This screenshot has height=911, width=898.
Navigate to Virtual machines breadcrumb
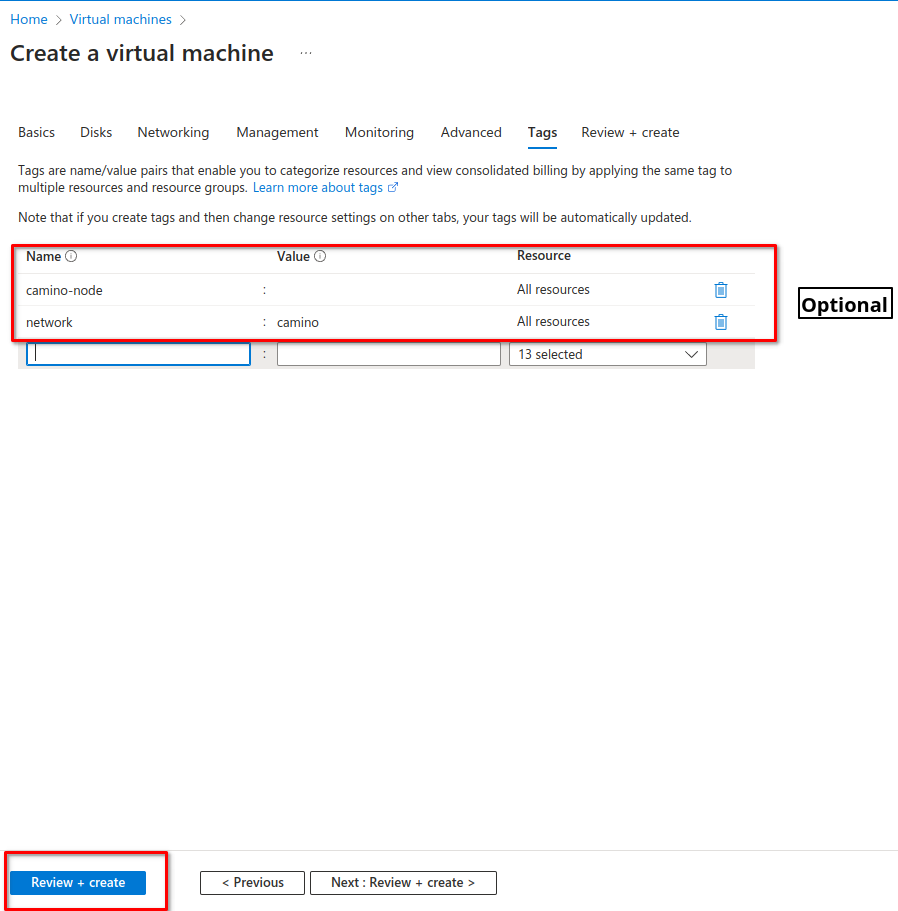121,19
